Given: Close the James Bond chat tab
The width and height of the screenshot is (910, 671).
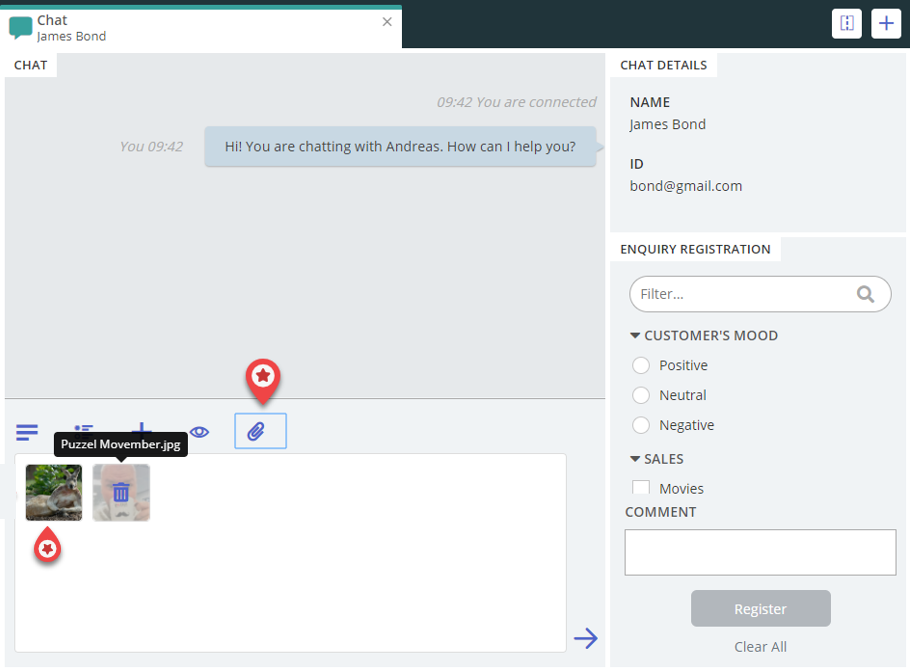Looking at the screenshot, I should (x=387, y=21).
